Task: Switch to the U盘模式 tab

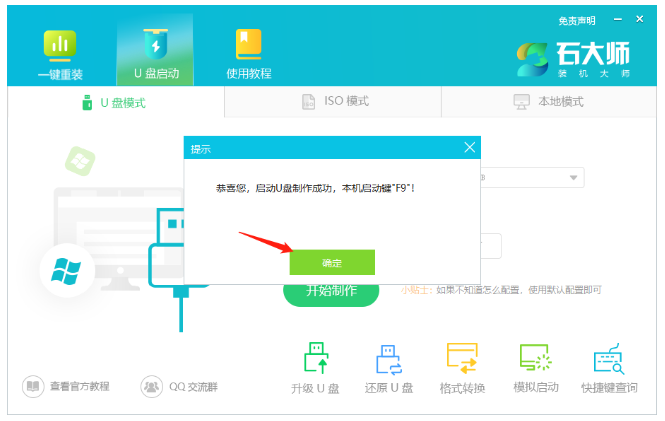Action: 115,102
